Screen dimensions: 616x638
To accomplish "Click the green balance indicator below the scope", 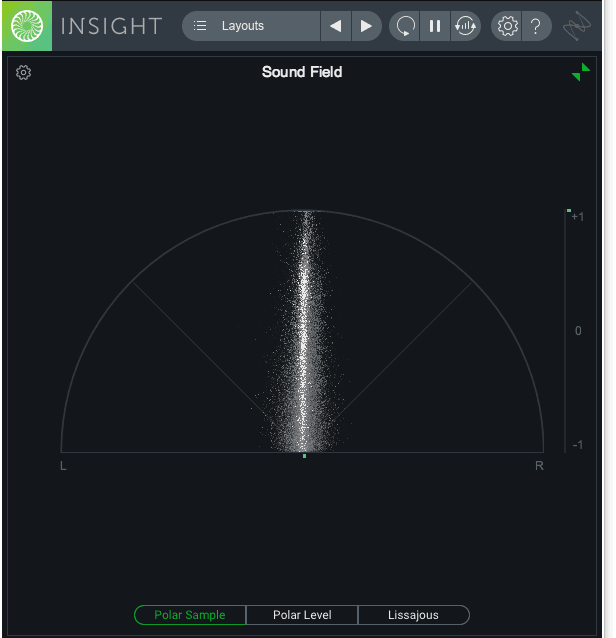I will pyautogui.click(x=304, y=456).
